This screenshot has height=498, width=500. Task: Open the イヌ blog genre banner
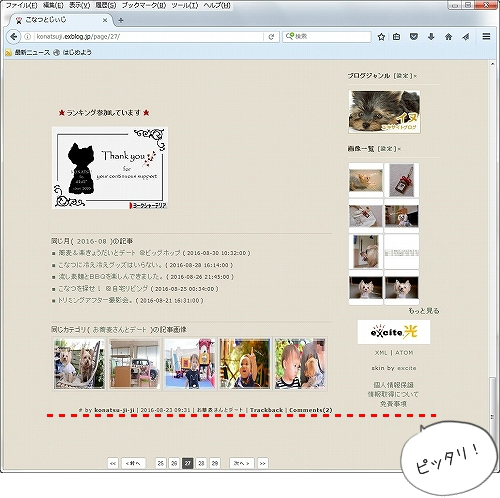point(384,112)
